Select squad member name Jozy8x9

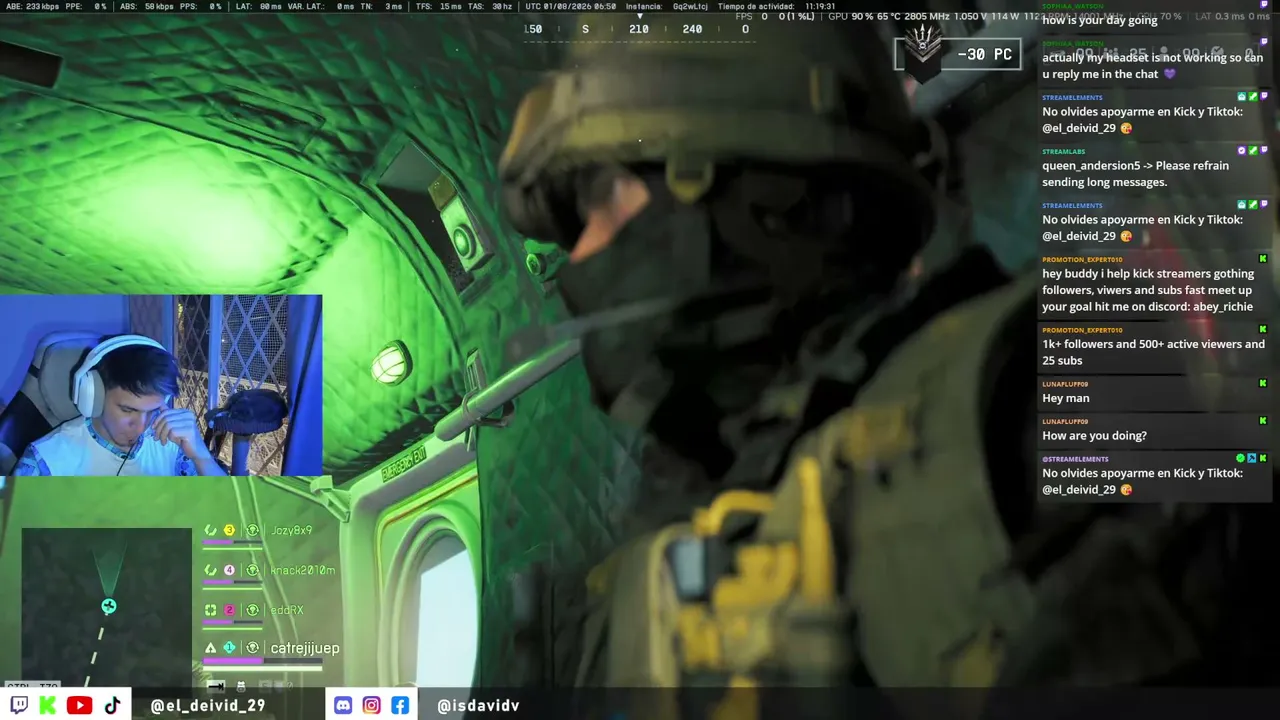click(292, 530)
